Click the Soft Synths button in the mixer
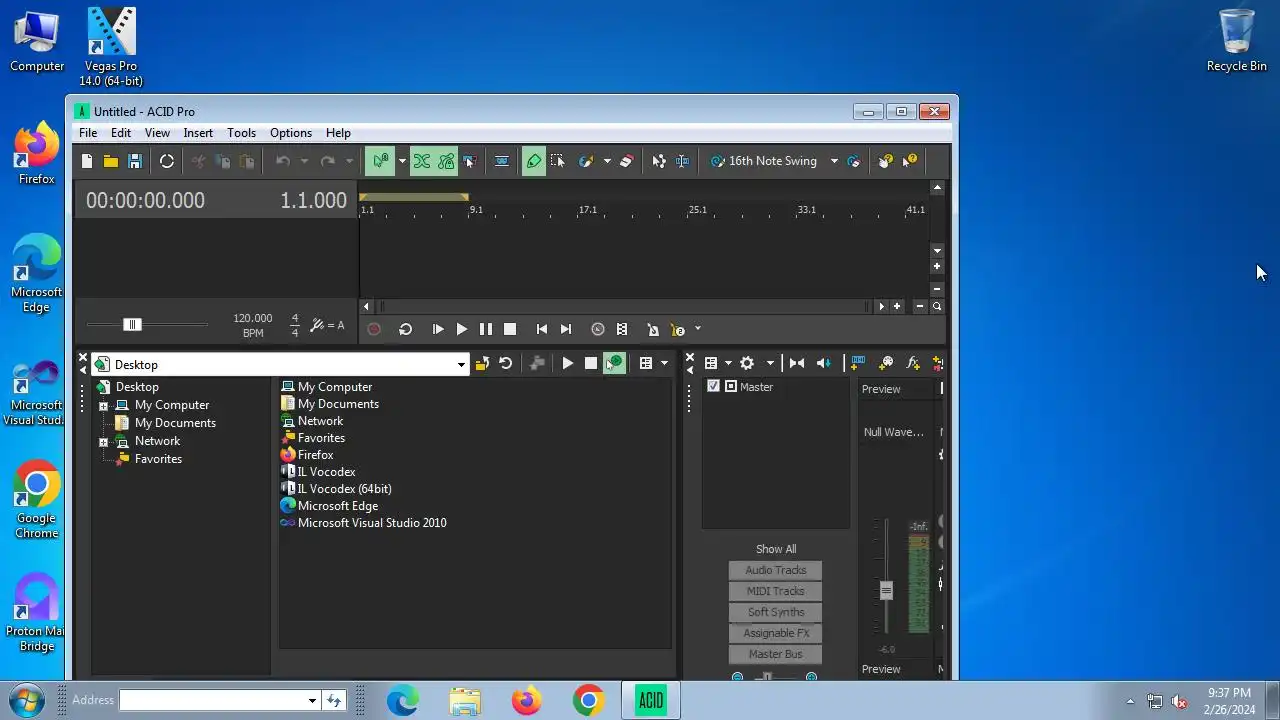This screenshot has height=720, width=1280. pos(776,612)
